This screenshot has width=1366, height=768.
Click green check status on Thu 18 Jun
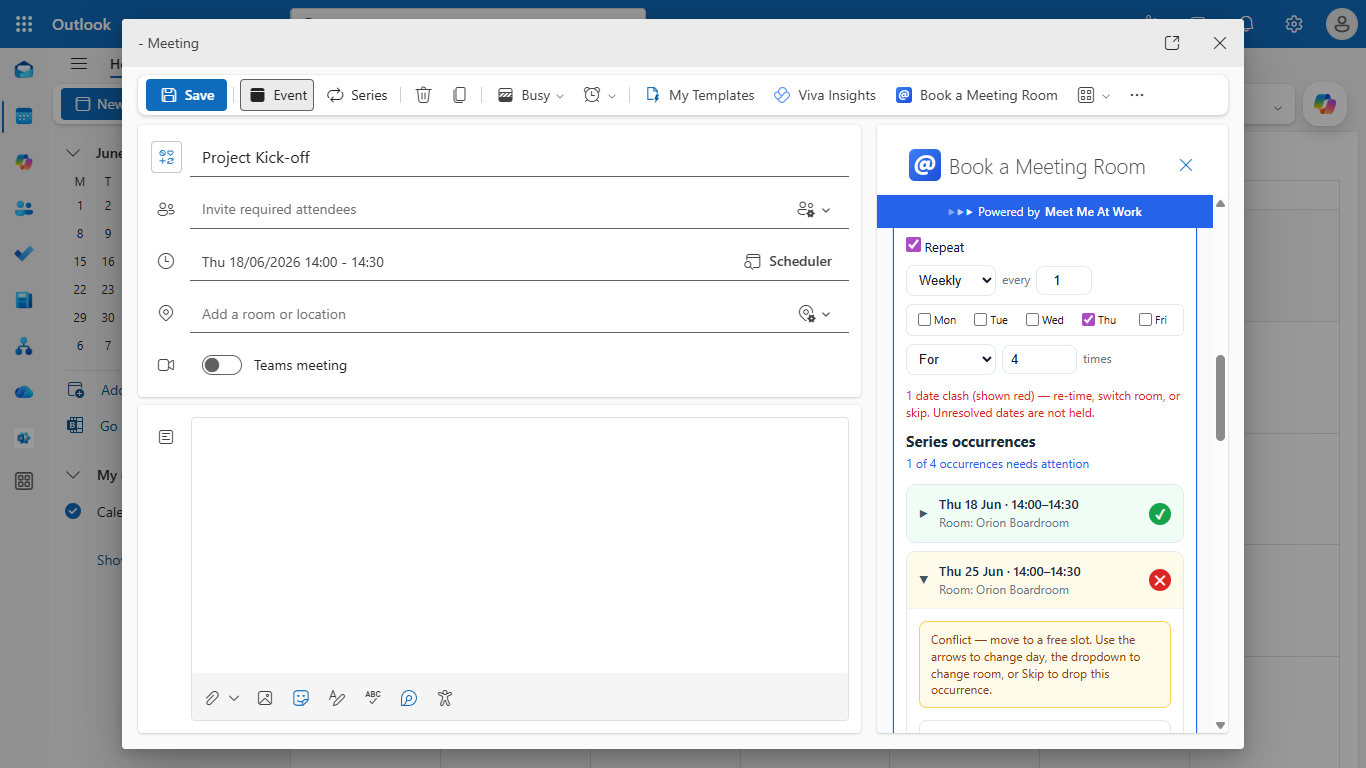pos(1160,514)
